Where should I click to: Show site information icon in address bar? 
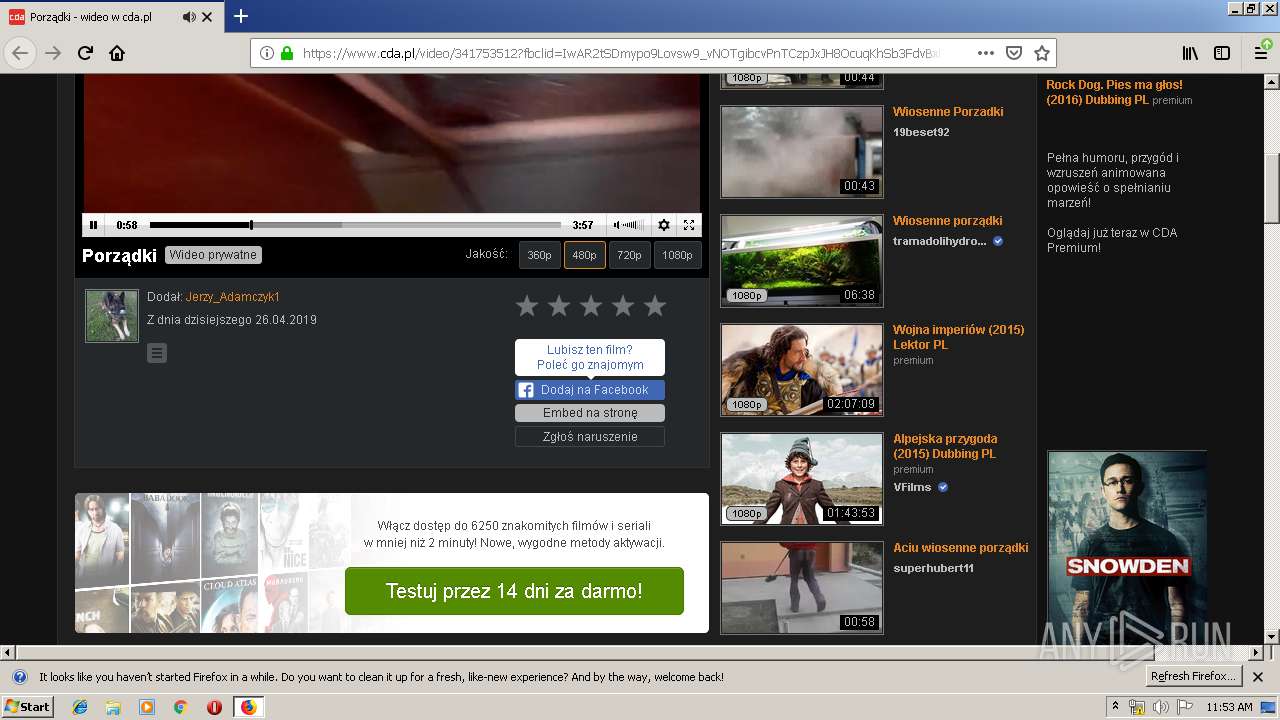coord(267,53)
